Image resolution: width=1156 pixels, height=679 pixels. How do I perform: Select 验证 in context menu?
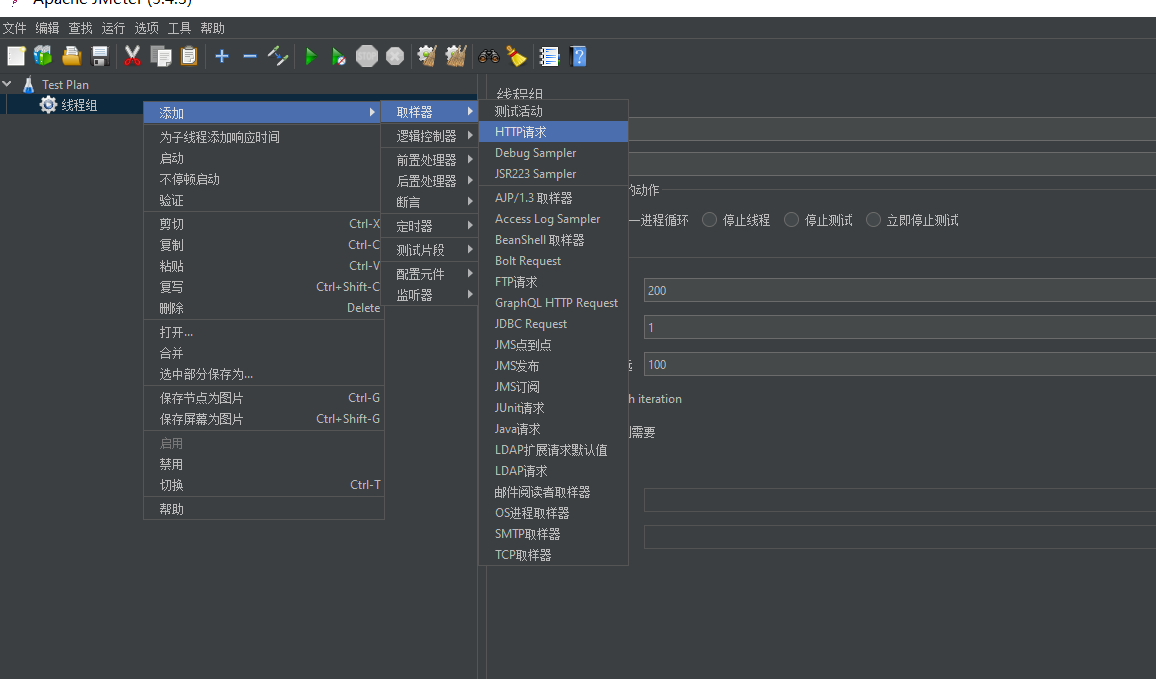point(264,201)
